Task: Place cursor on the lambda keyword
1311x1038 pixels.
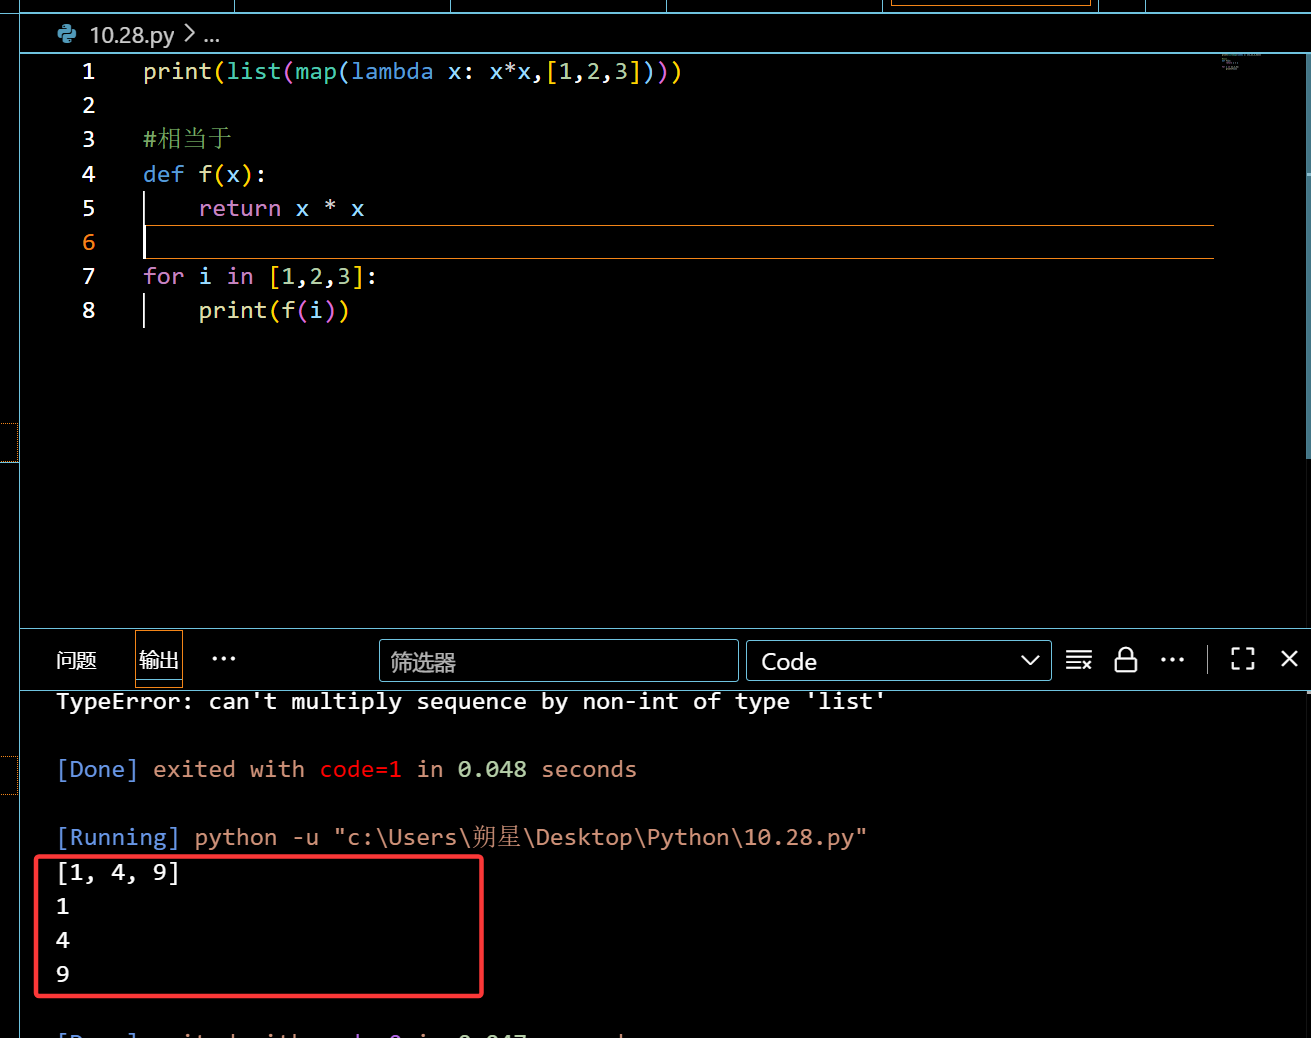Action: [392, 72]
